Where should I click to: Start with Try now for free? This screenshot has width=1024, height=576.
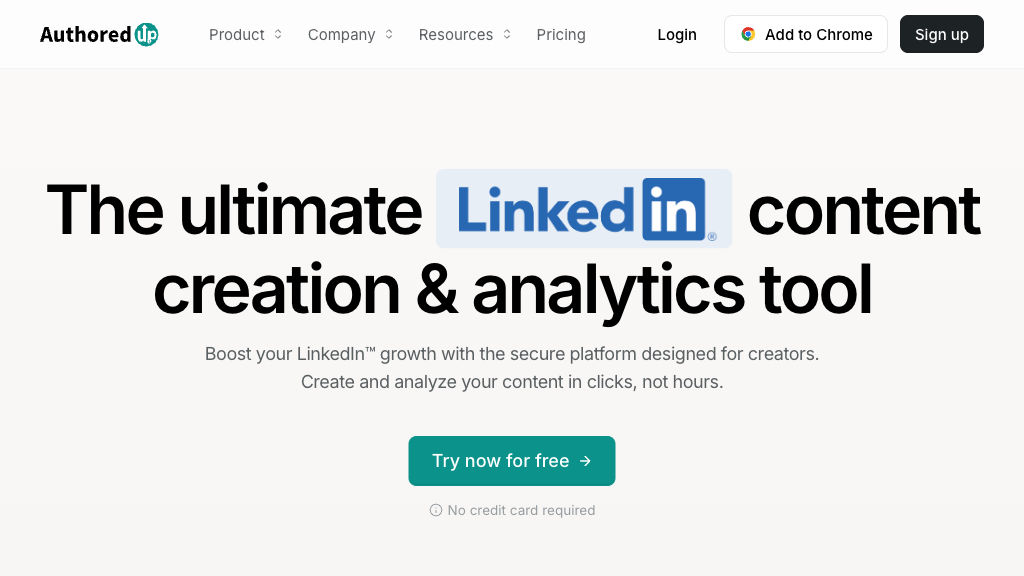[x=501, y=461]
